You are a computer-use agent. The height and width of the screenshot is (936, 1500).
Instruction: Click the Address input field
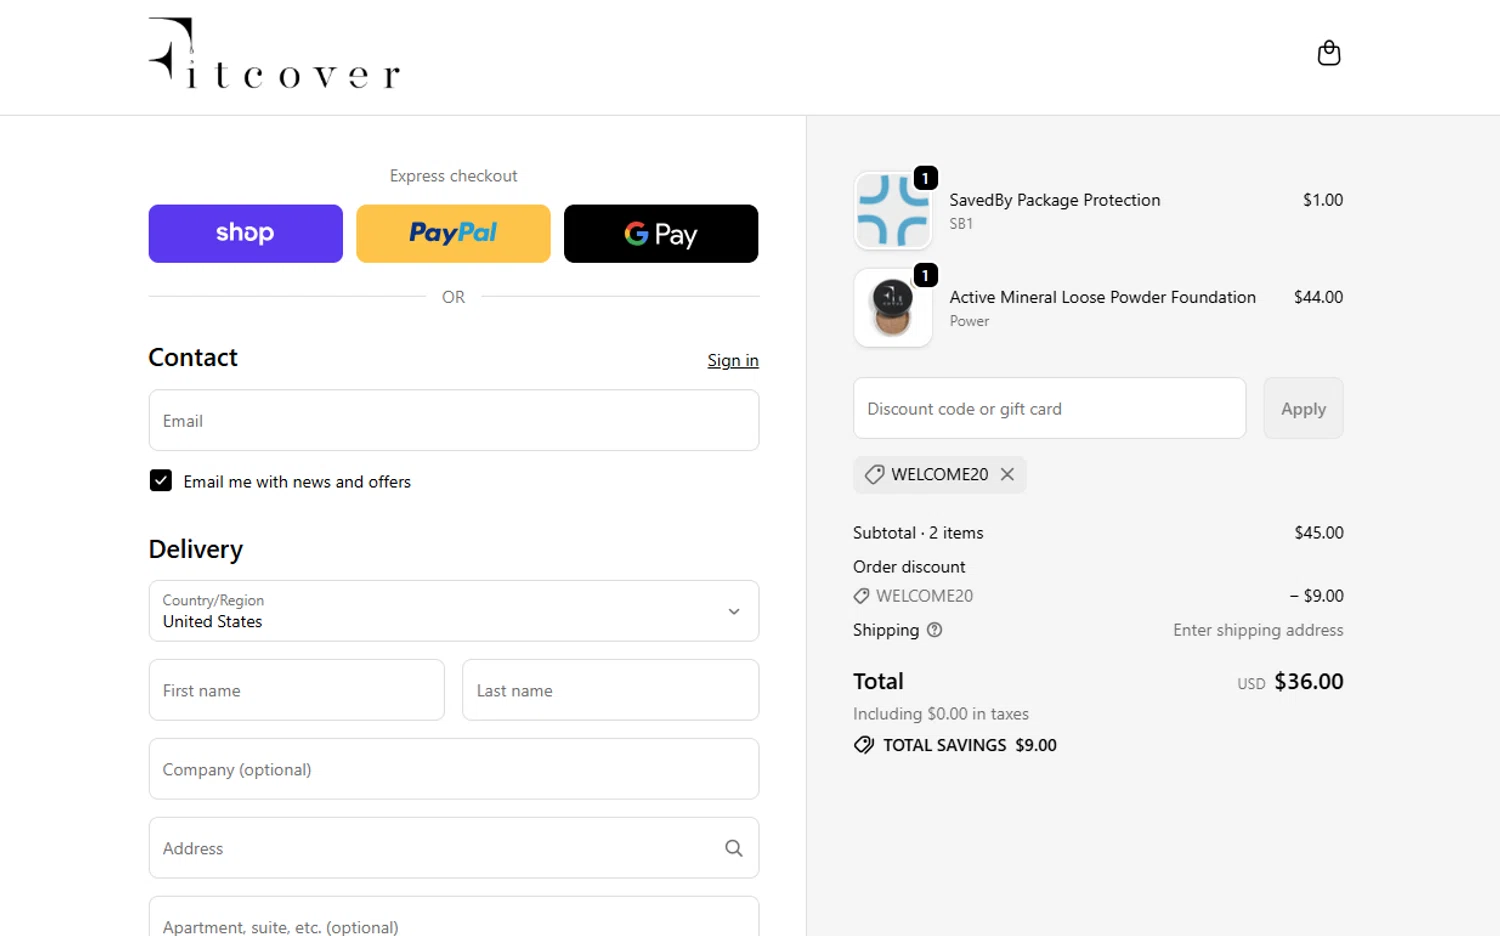click(454, 848)
